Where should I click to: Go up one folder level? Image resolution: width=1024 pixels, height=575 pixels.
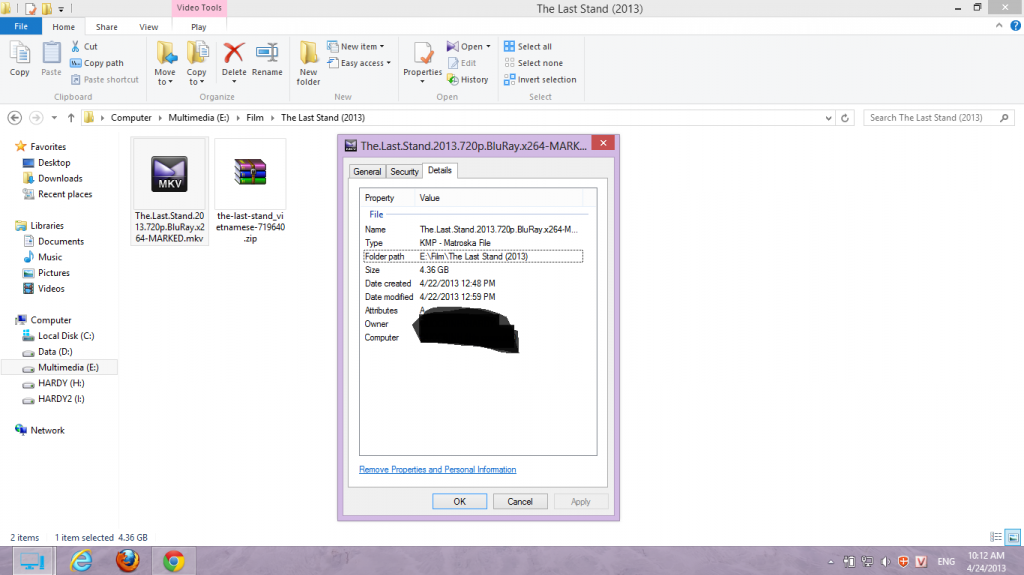(71, 118)
